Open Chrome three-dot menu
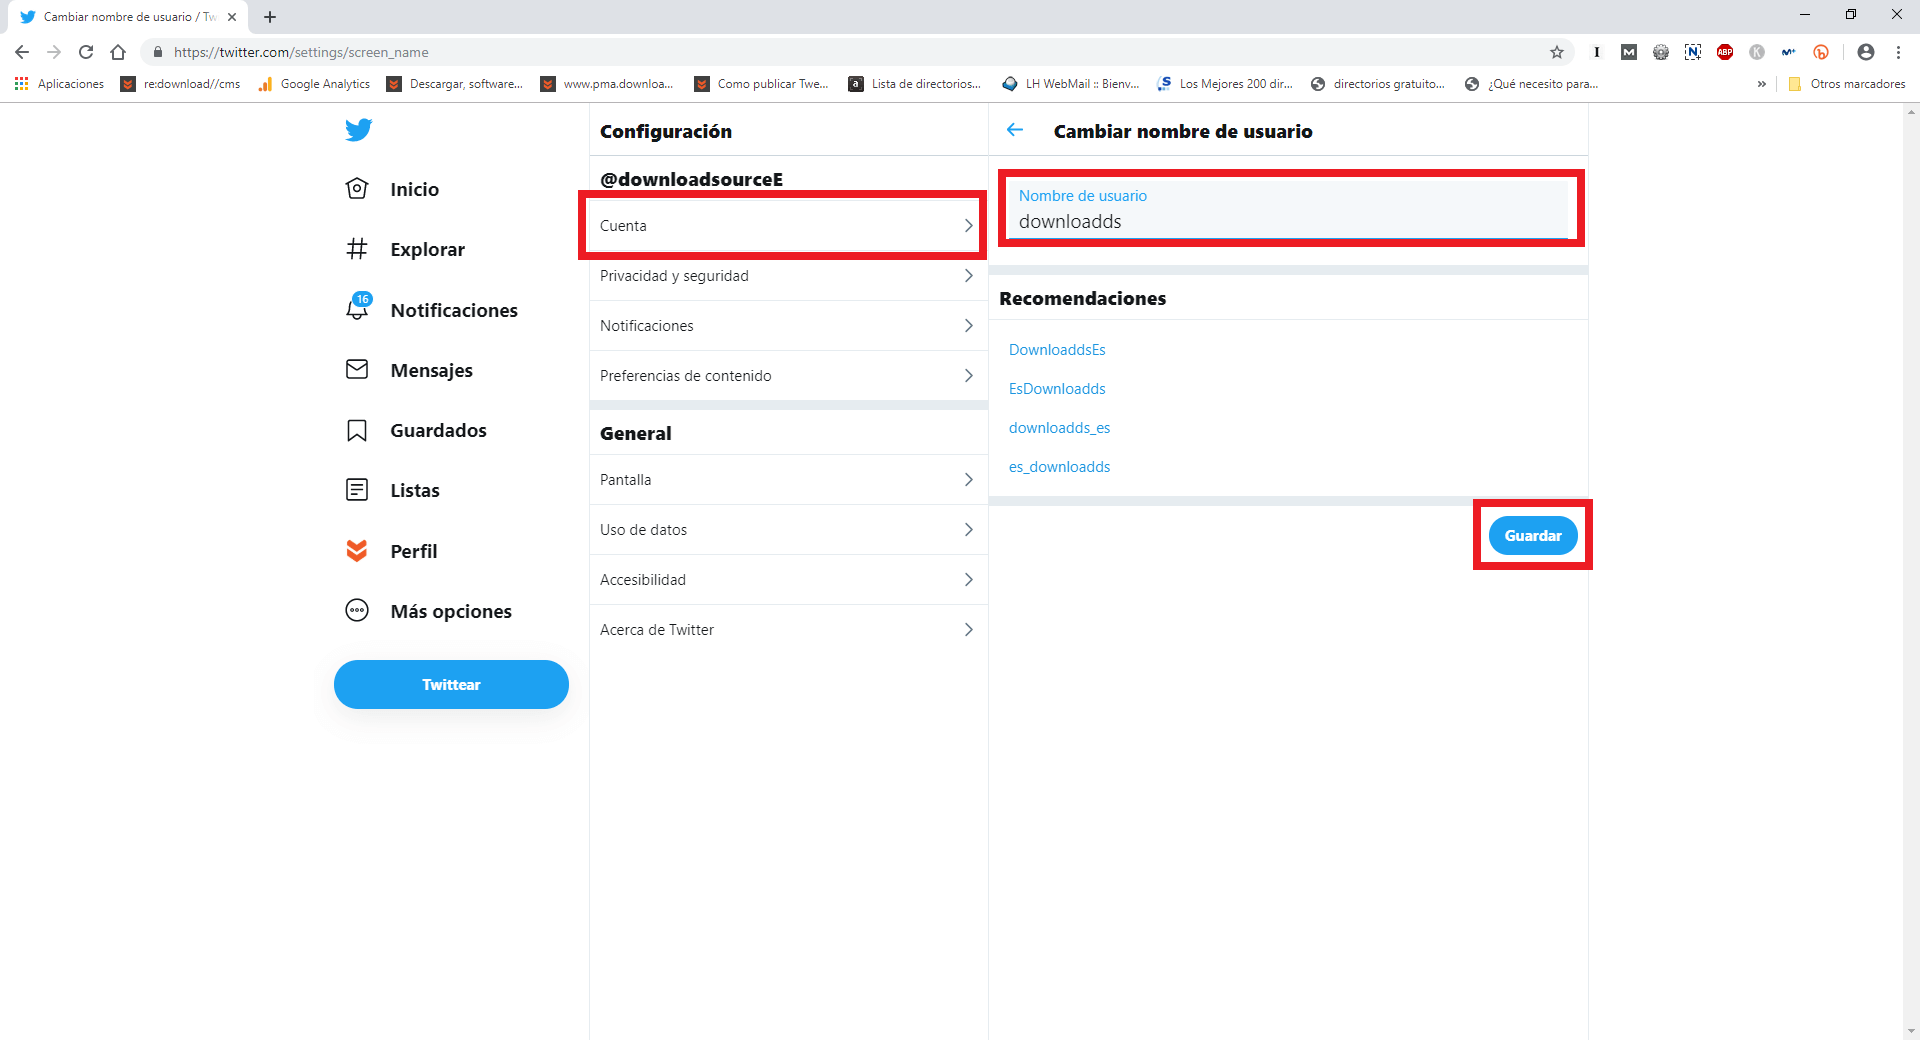This screenshot has height=1040, width=1920. [1898, 52]
